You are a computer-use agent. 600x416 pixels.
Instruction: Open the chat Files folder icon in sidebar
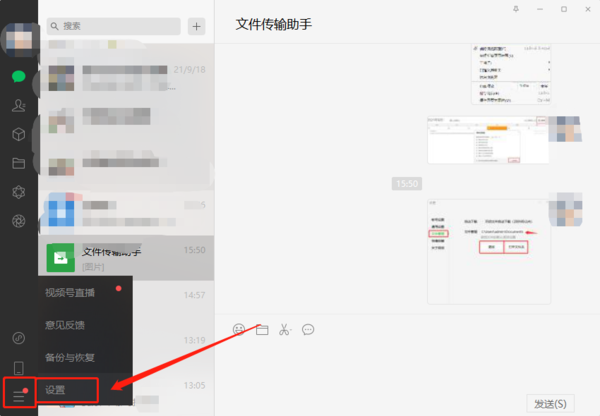click(18, 163)
